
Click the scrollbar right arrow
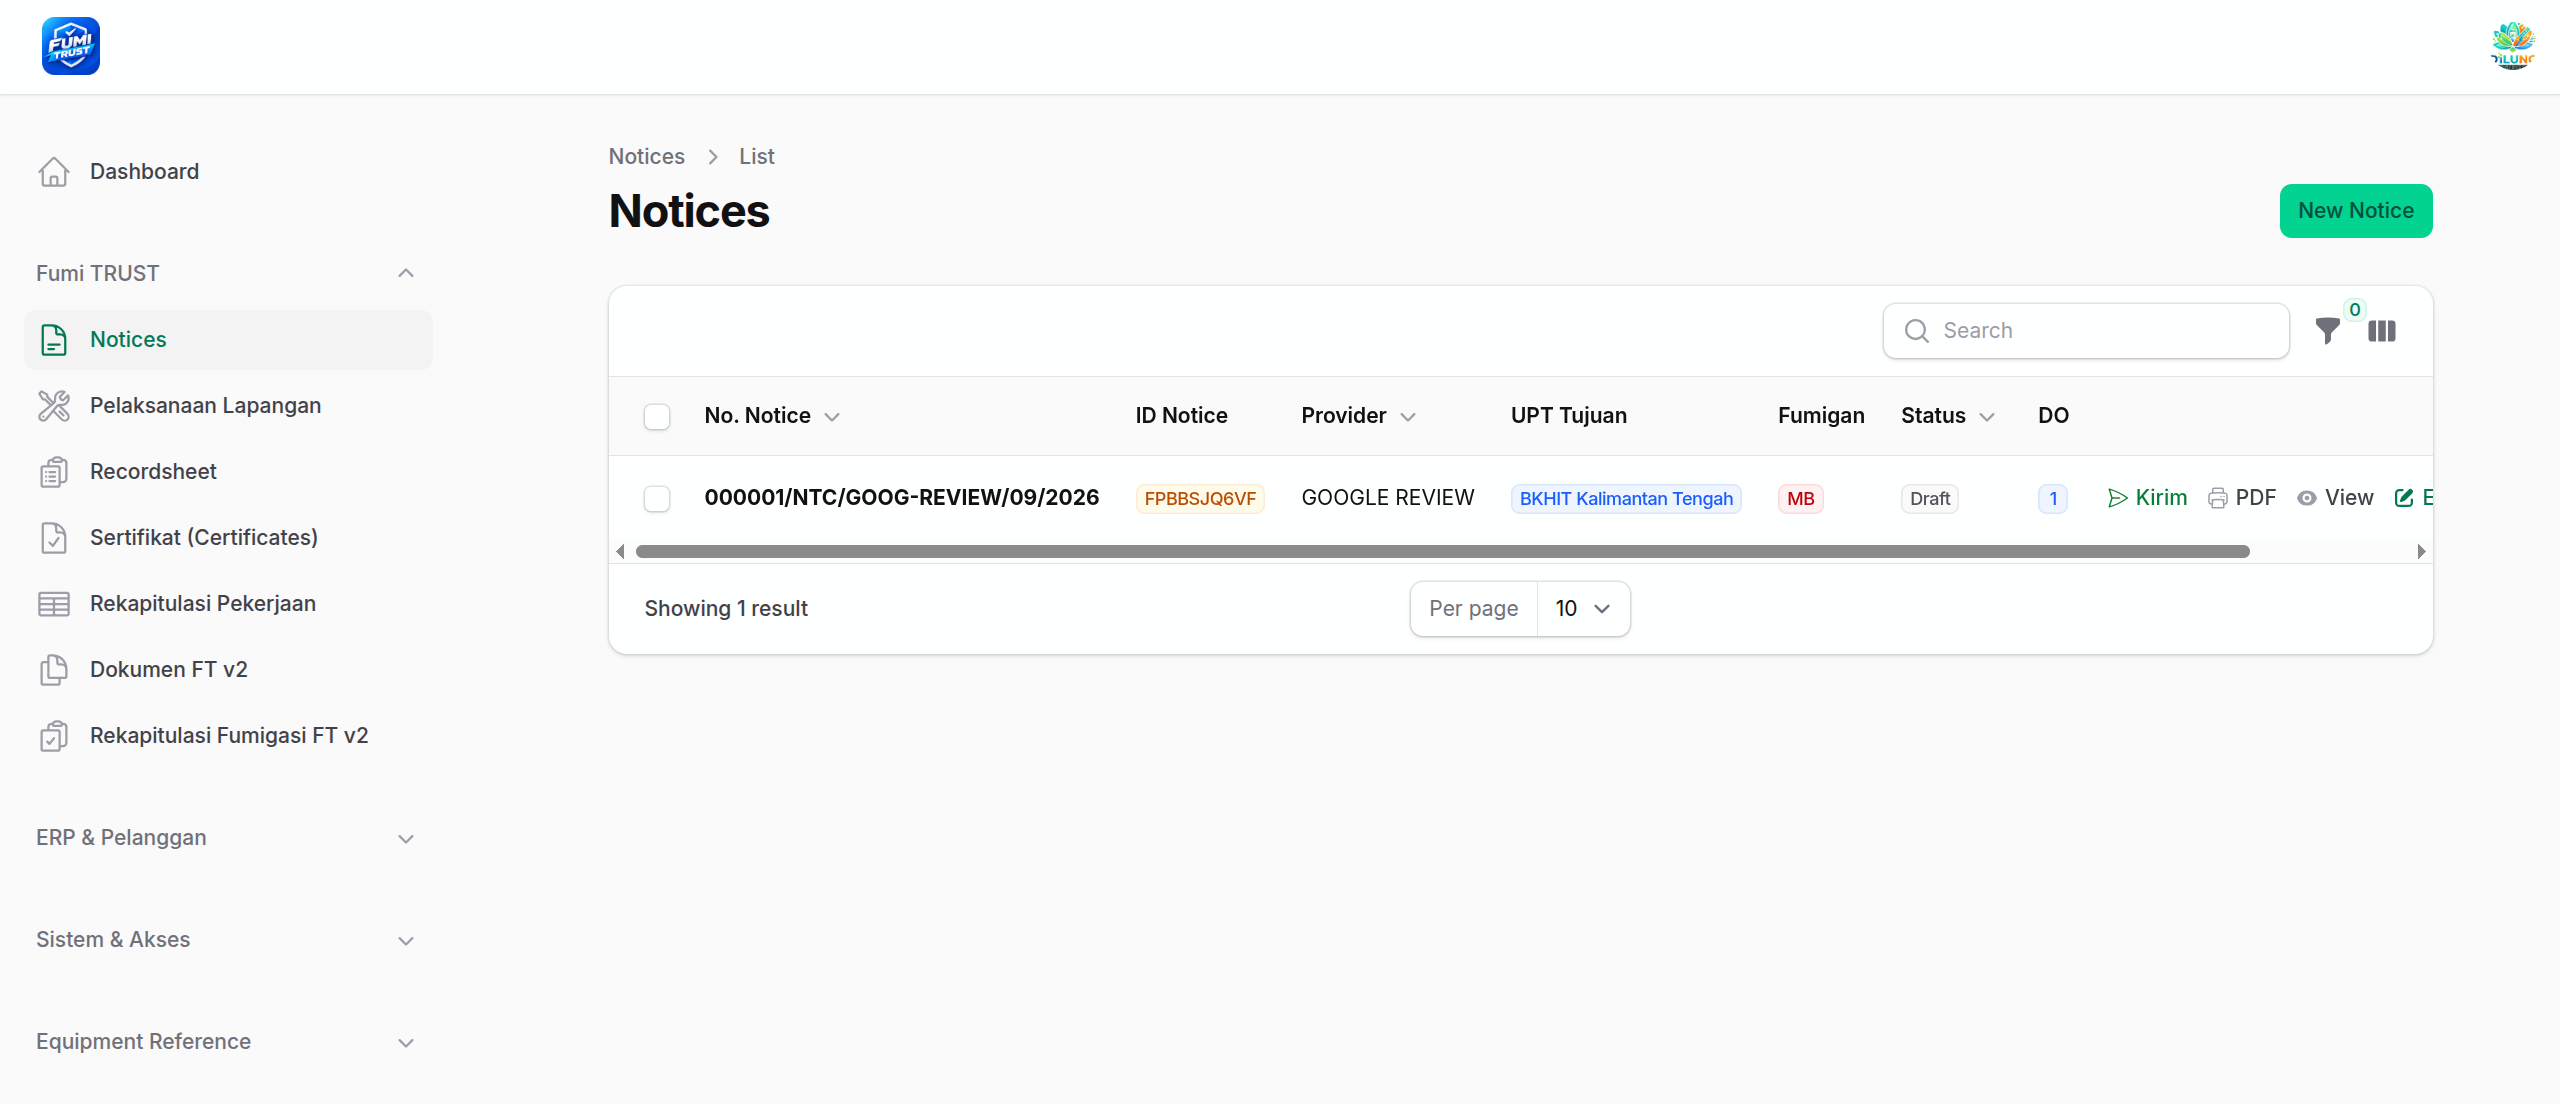point(2421,552)
